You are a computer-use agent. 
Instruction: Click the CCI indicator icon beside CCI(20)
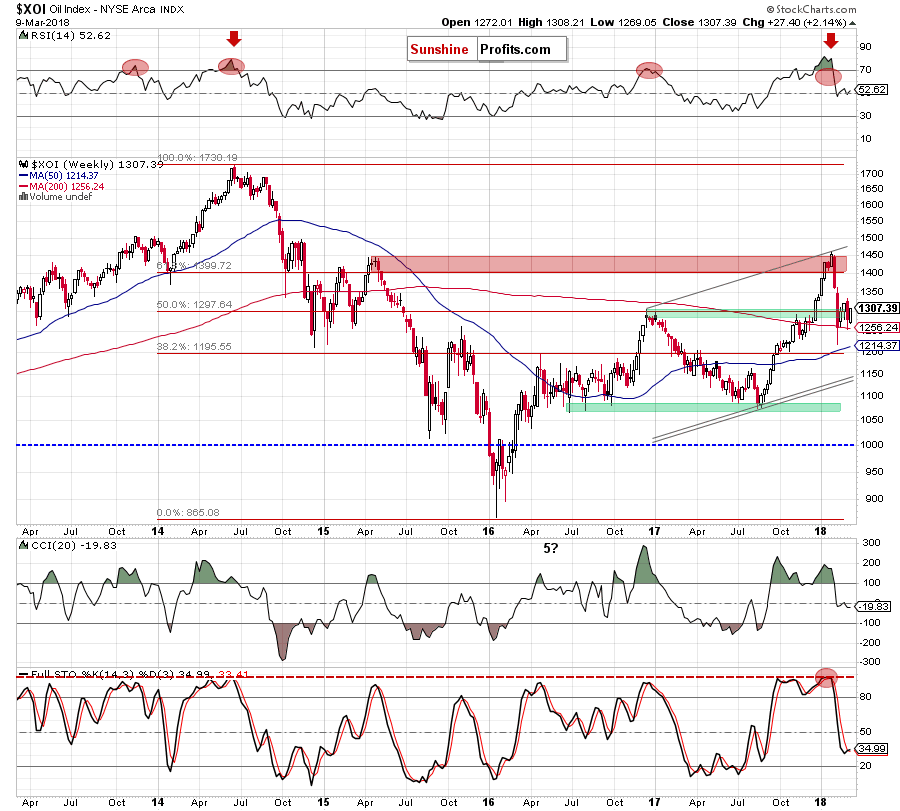[x=24, y=545]
